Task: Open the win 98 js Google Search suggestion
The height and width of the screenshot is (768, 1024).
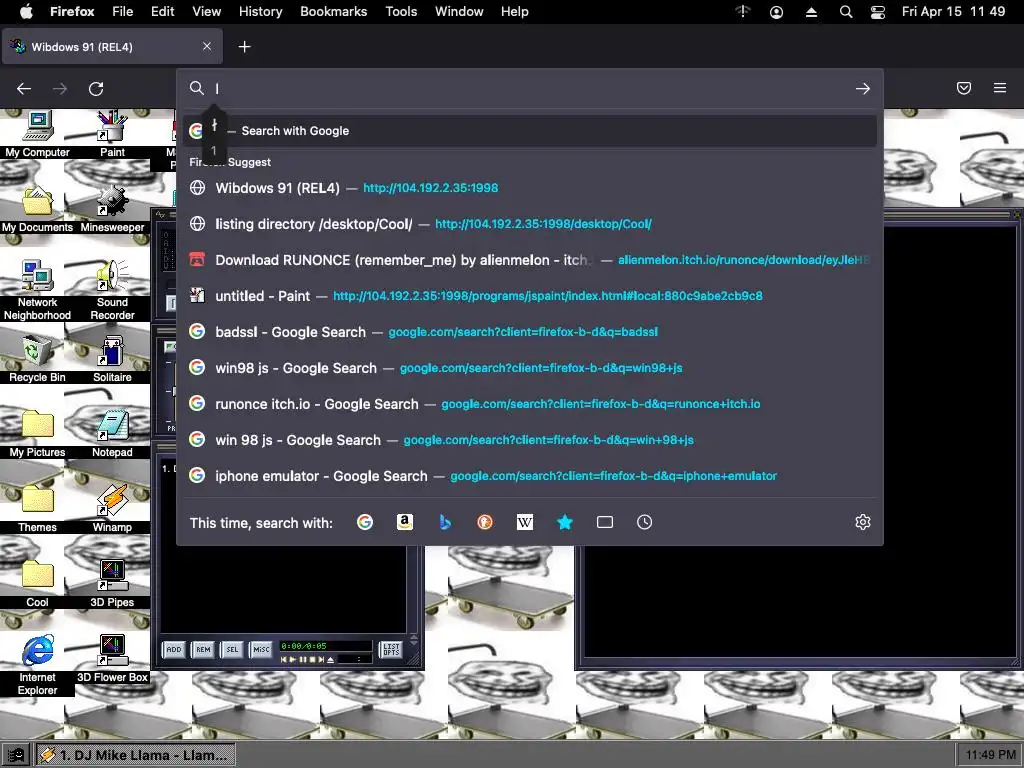Action: [x=530, y=440]
